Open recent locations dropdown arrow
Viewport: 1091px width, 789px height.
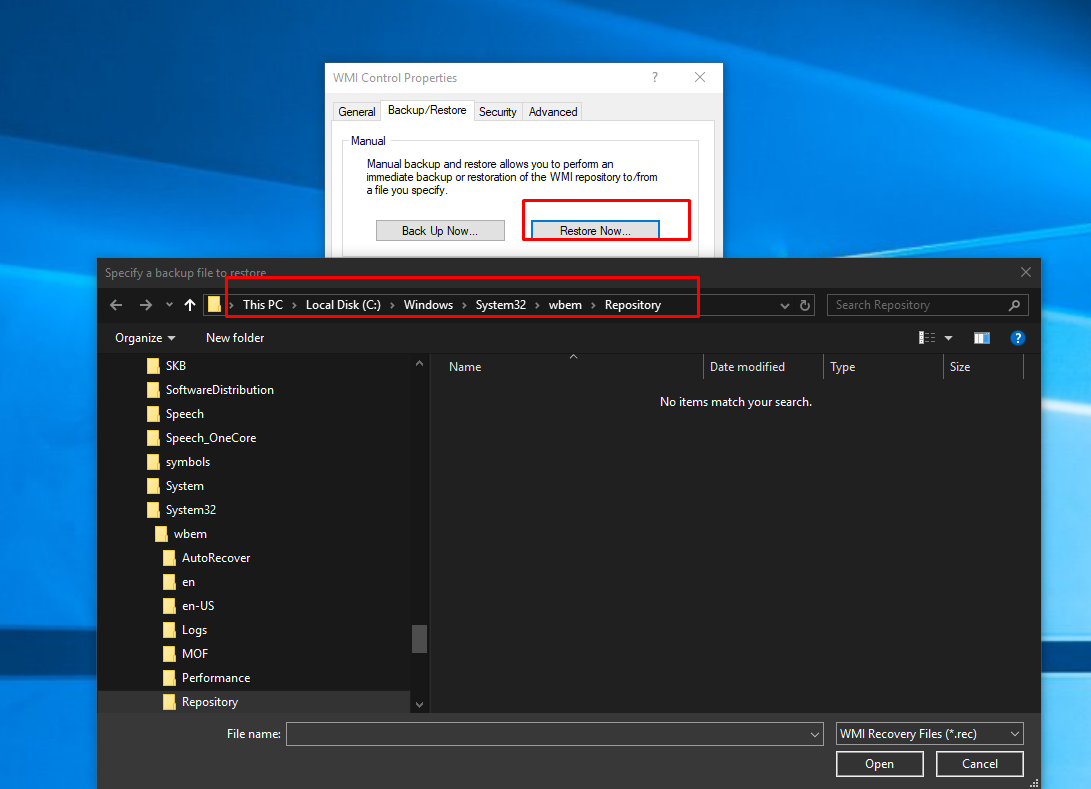[x=169, y=305]
